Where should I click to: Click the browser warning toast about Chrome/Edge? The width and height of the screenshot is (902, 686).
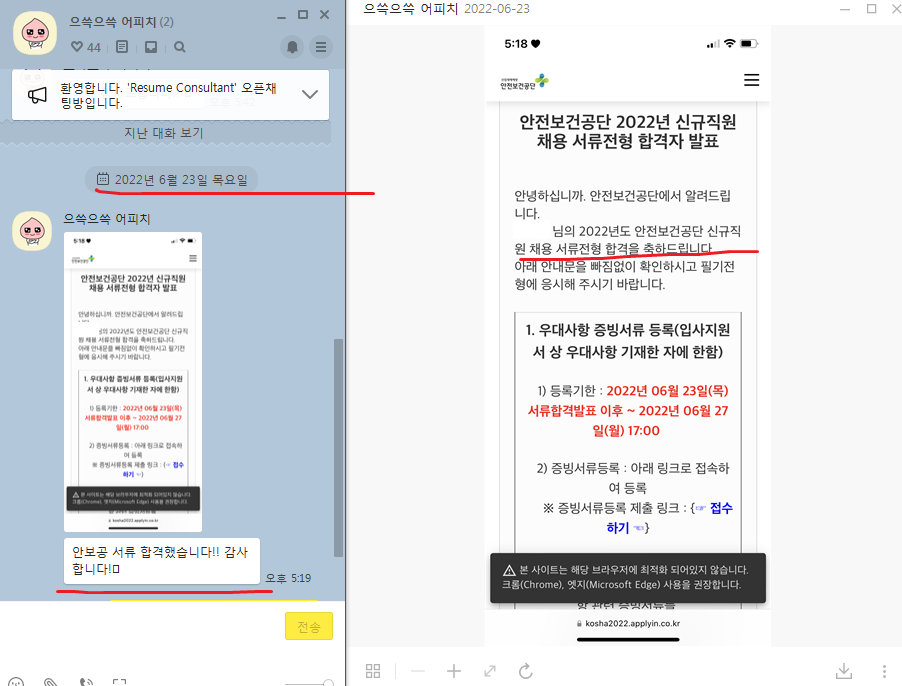tap(628, 578)
